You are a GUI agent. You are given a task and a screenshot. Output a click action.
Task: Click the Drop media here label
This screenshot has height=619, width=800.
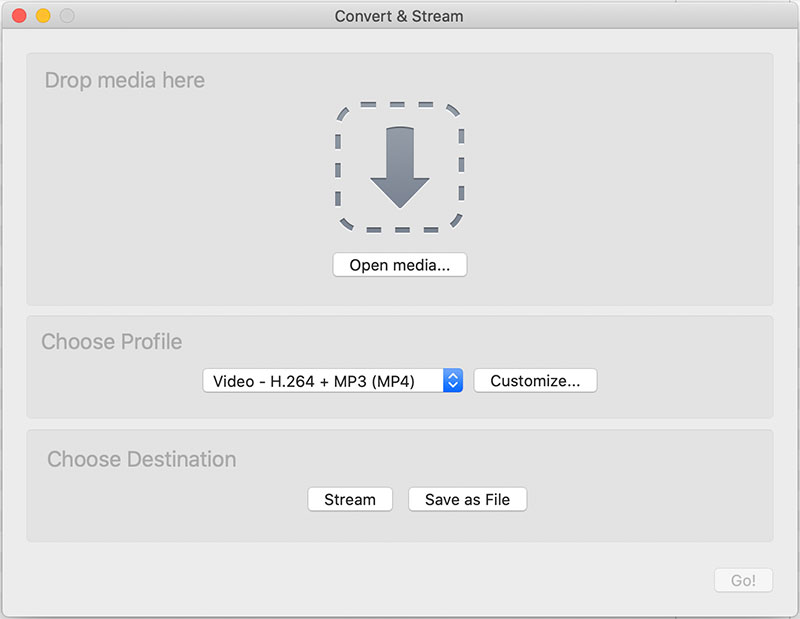(x=125, y=80)
